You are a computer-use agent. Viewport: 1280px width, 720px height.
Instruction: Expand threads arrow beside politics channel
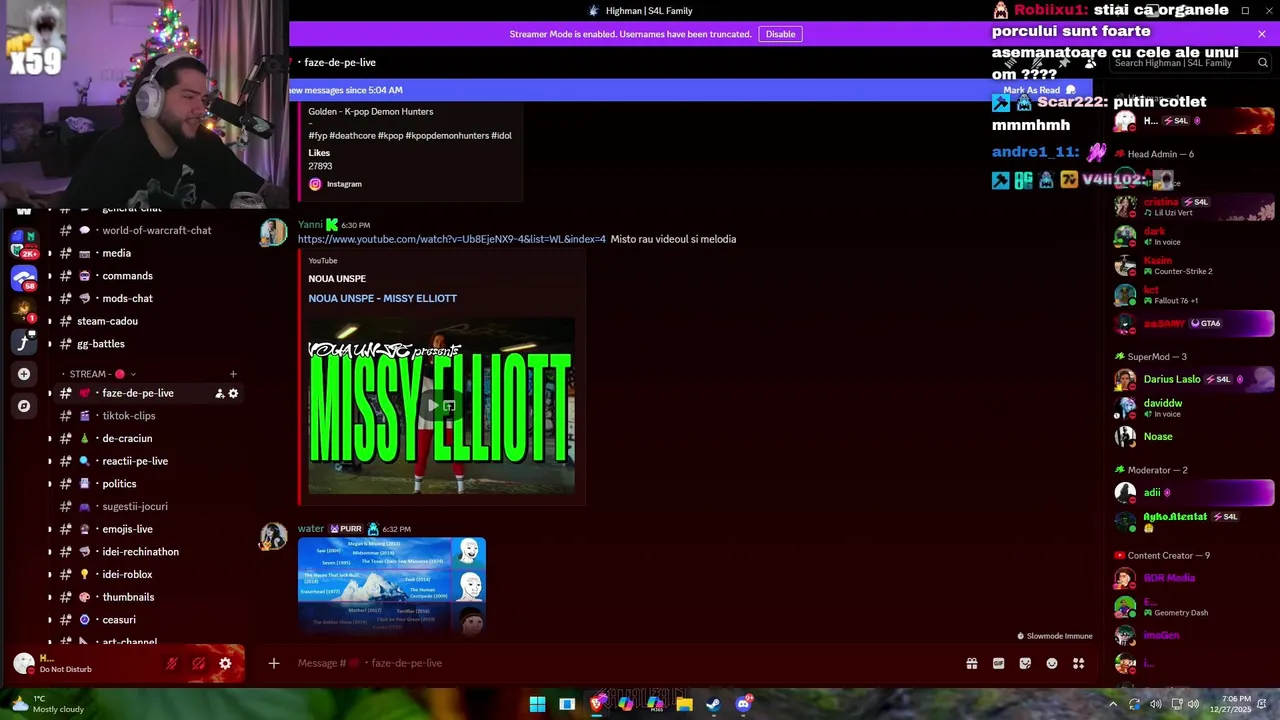pos(50,484)
